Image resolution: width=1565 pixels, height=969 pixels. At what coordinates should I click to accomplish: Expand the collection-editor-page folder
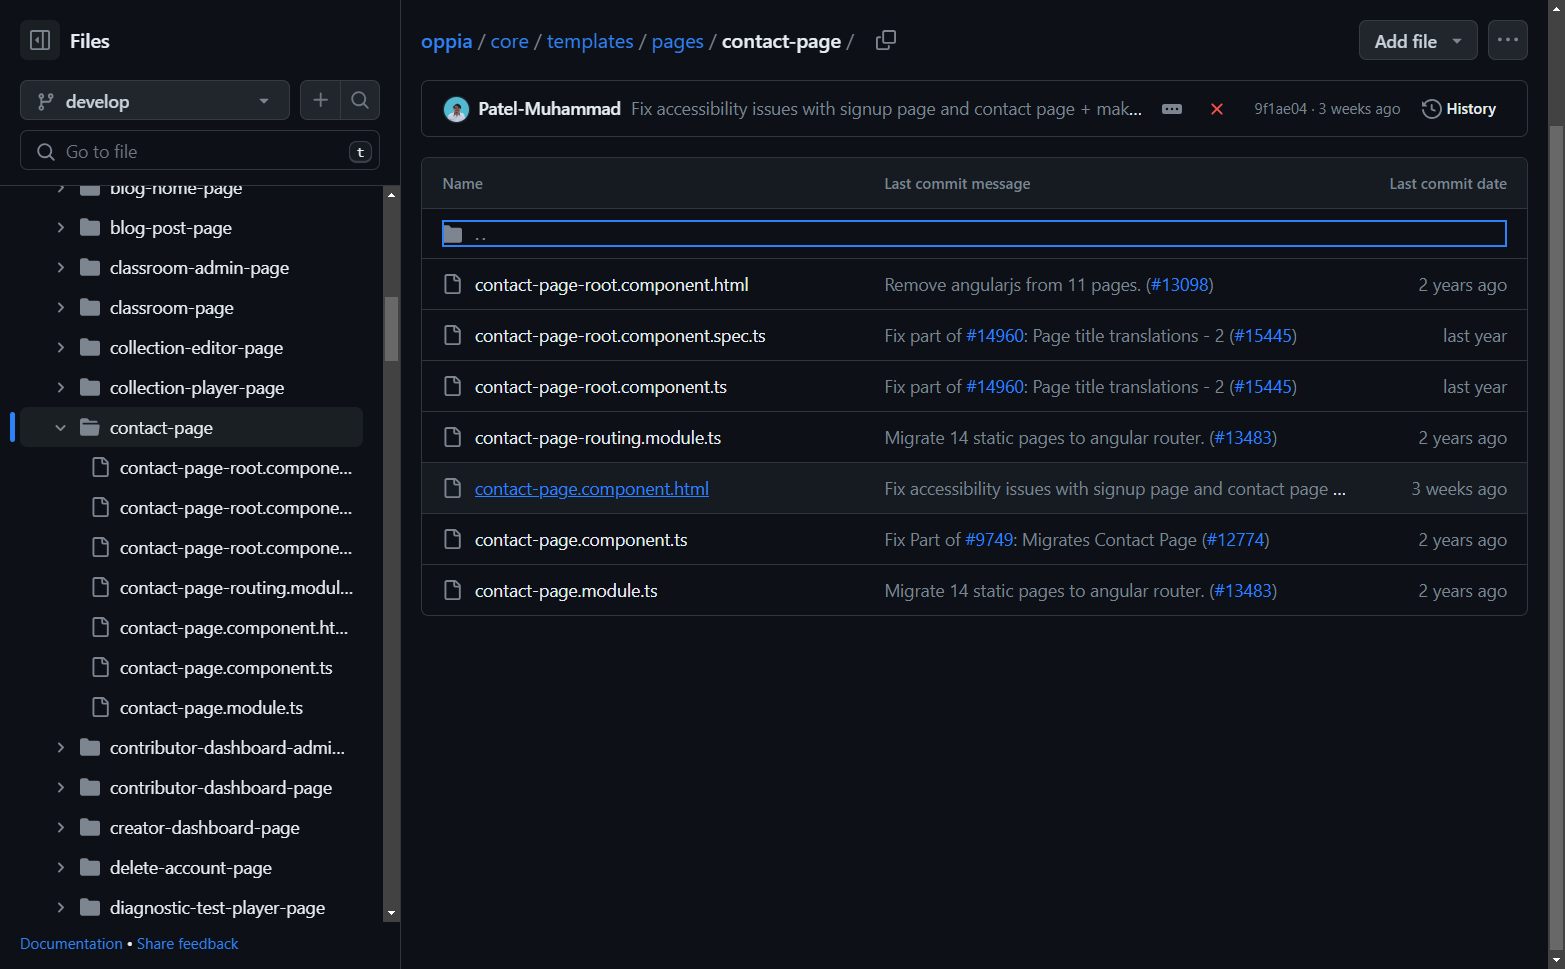tap(61, 348)
